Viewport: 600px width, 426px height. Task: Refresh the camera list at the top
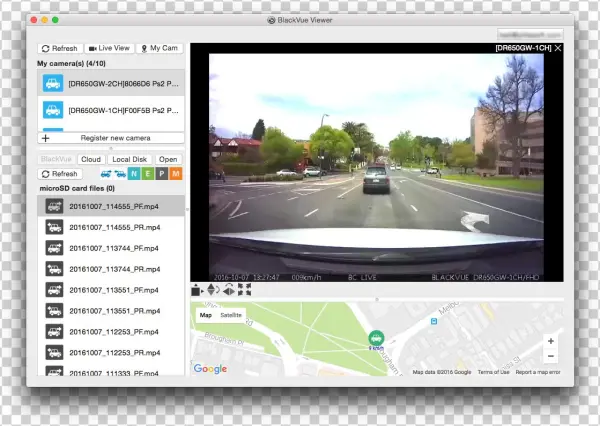pos(60,48)
